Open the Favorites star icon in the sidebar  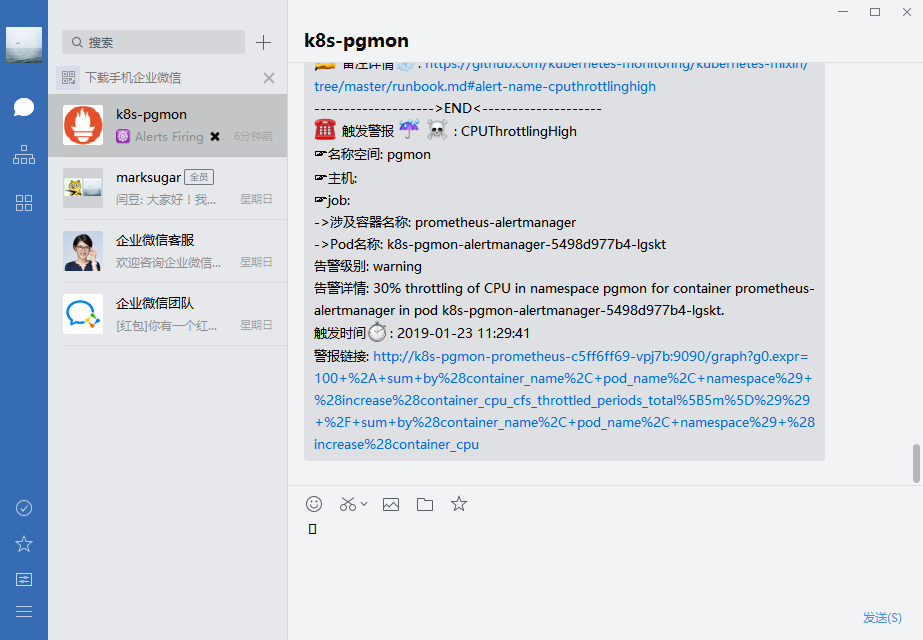24,543
